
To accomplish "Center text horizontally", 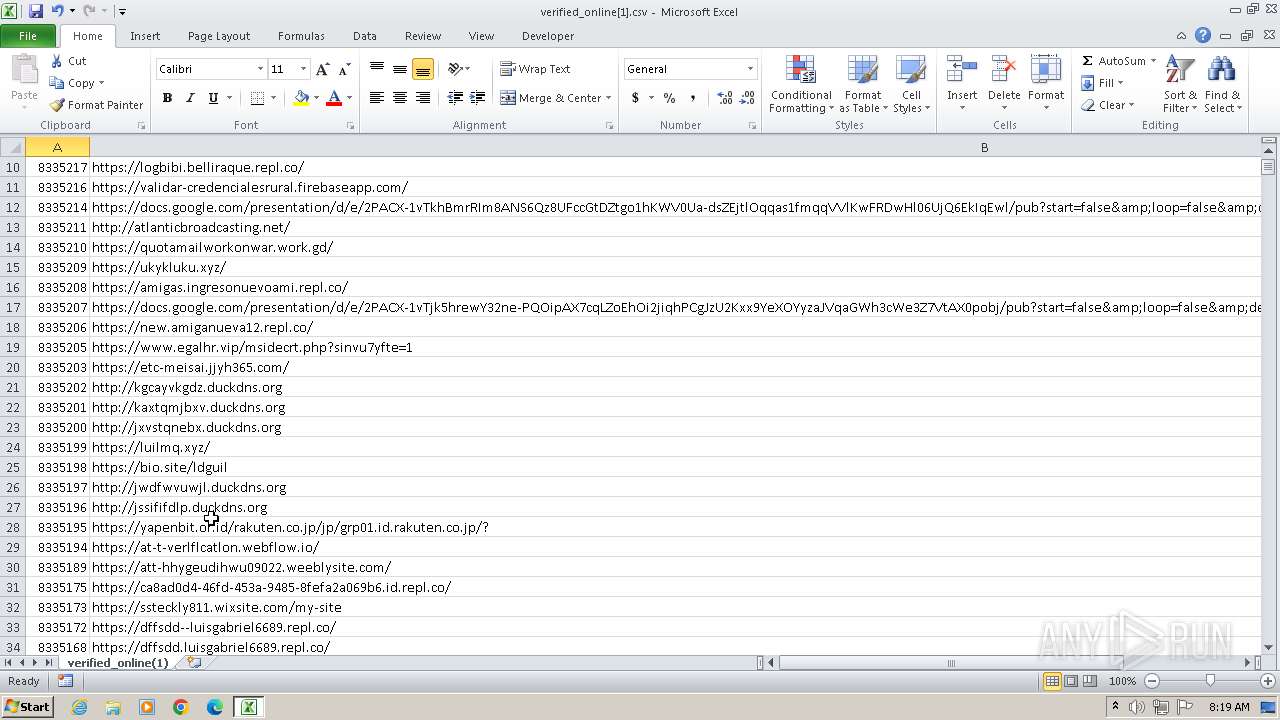I will pos(400,98).
